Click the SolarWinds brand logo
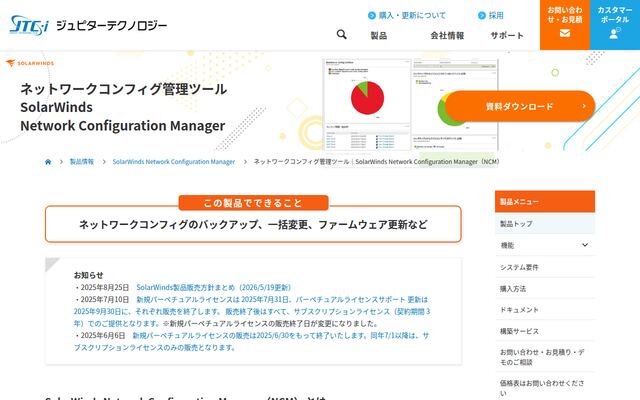640x400 pixels. pyautogui.click(x=30, y=63)
